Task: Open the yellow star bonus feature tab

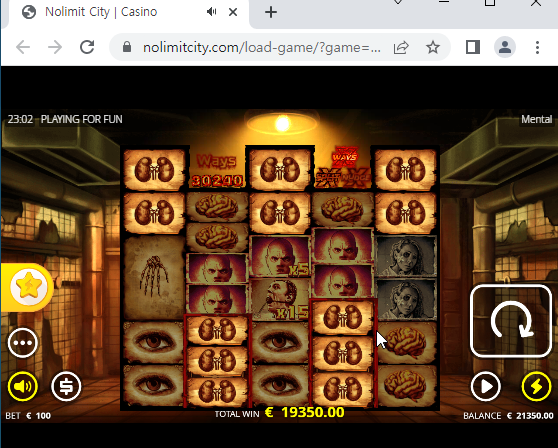Action: tap(28, 287)
